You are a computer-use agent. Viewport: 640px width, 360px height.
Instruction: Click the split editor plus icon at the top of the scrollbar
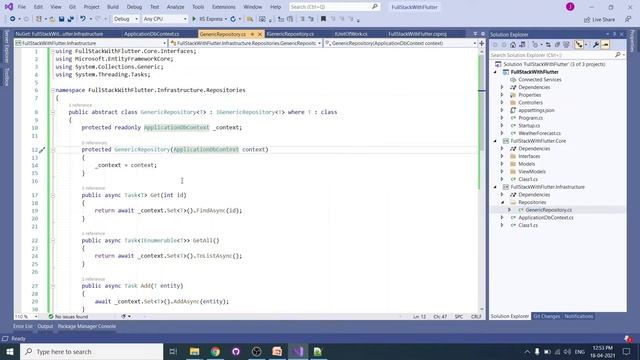[482, 43]
